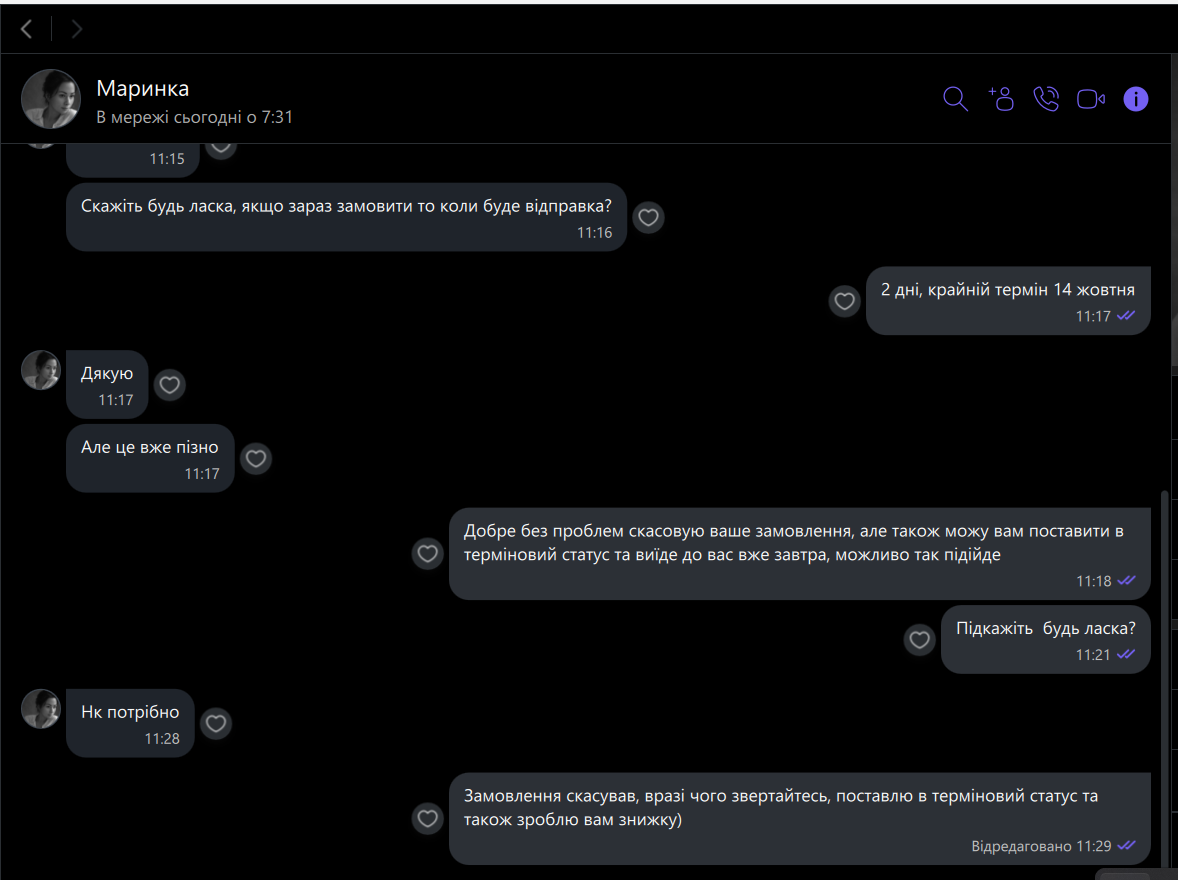Heart the "Підкажіть будь ласка?" message

click(x=919, y=639)
